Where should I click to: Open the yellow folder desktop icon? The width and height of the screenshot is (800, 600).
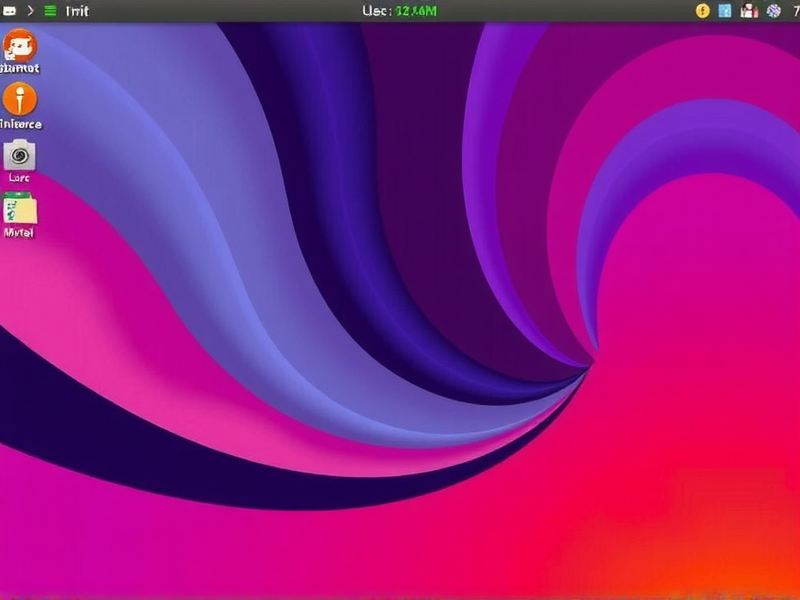click(19, 208)
